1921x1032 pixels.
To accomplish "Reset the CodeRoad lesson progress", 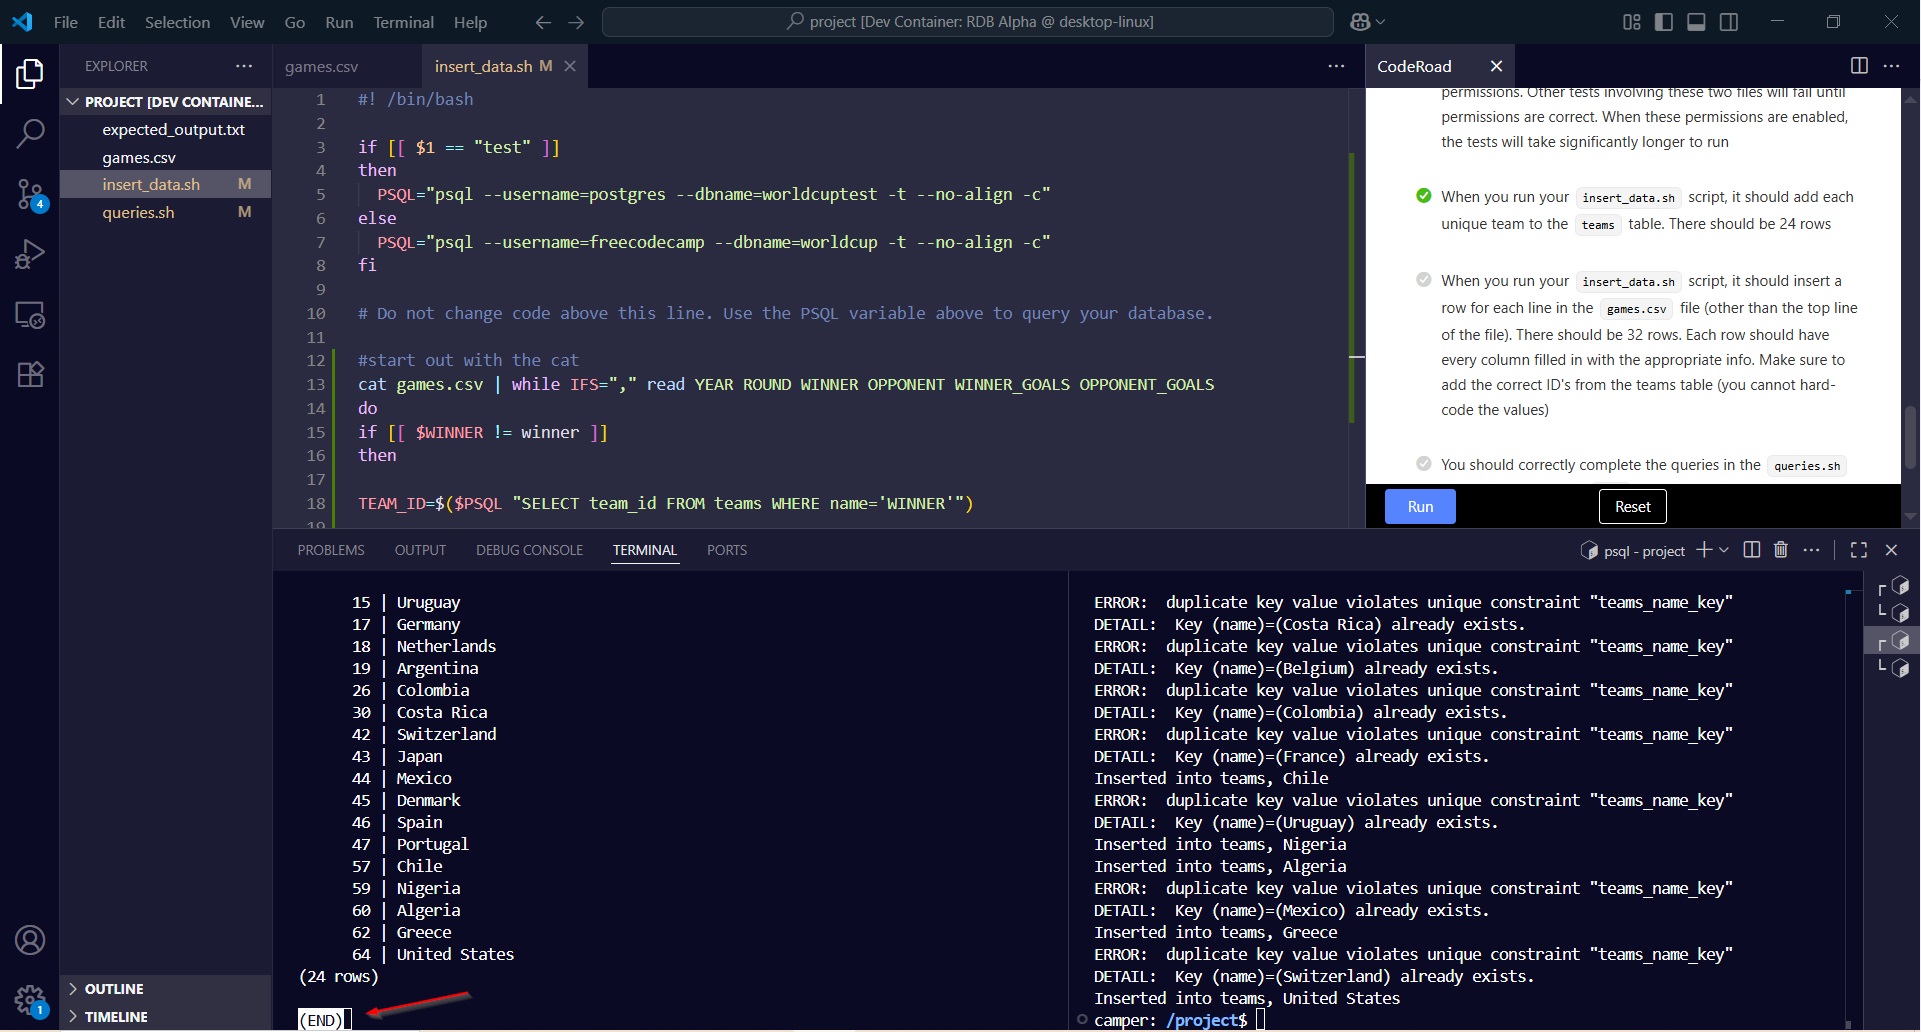I will coord(1631,506).
